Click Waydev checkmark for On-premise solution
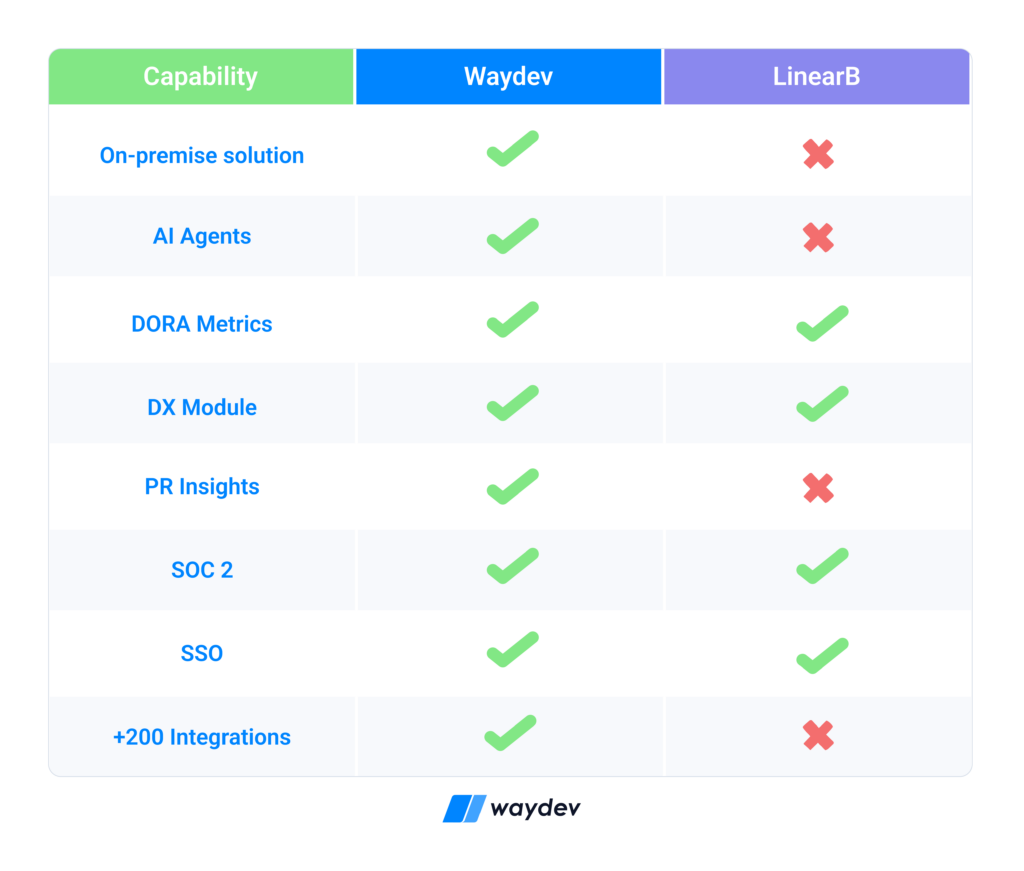This screenshot has height=871, width=1024. (x=513, y=149)
